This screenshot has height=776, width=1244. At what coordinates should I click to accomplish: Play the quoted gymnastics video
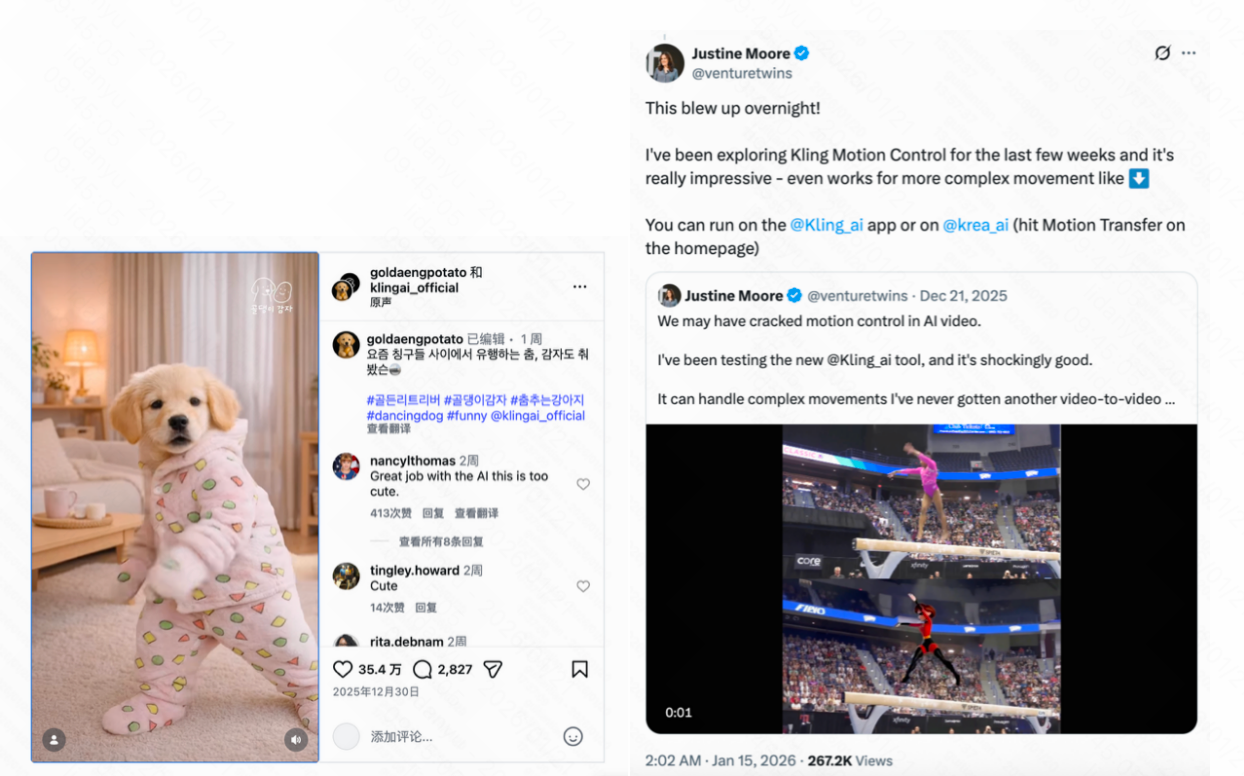920,578
